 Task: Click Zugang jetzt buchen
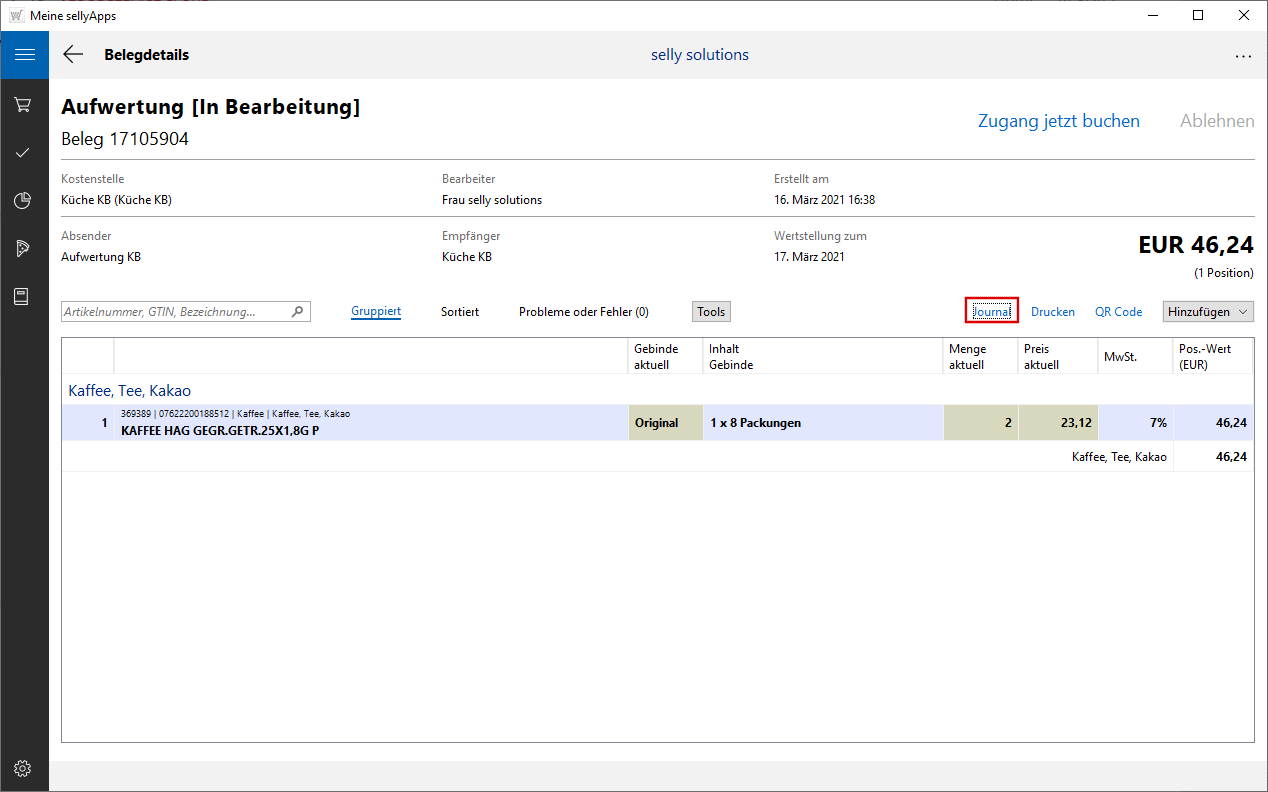pyautogui.click(x=1058, y=121)
